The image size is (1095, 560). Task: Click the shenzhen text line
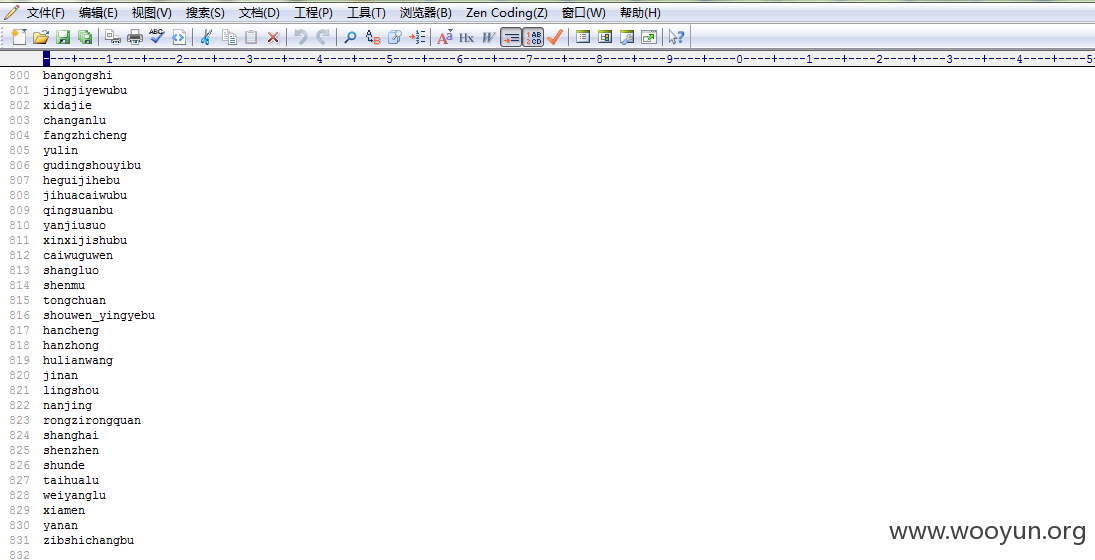pyautogui.click(x=71, y=451)
